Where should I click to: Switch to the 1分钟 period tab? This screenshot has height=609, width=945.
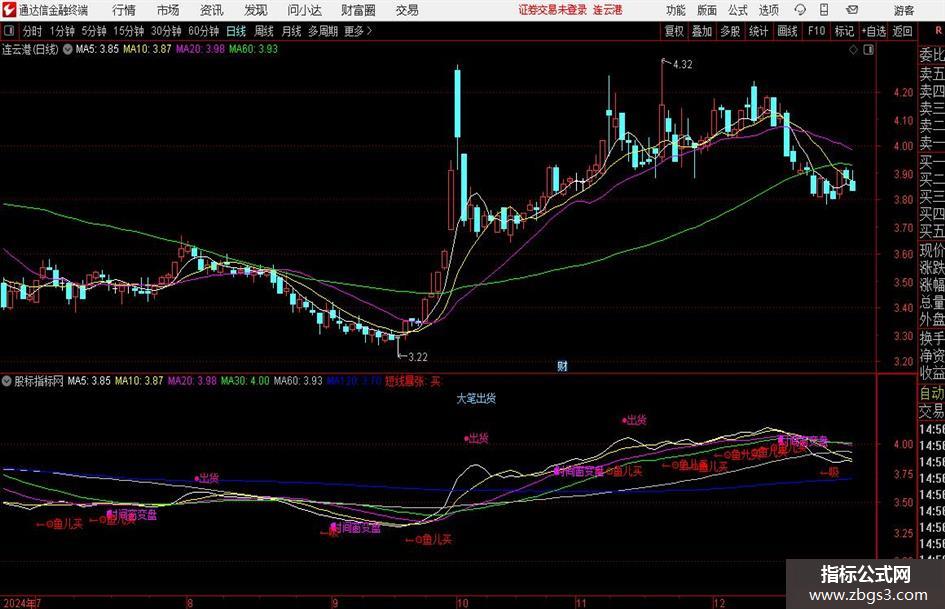[x=61, y=31]
